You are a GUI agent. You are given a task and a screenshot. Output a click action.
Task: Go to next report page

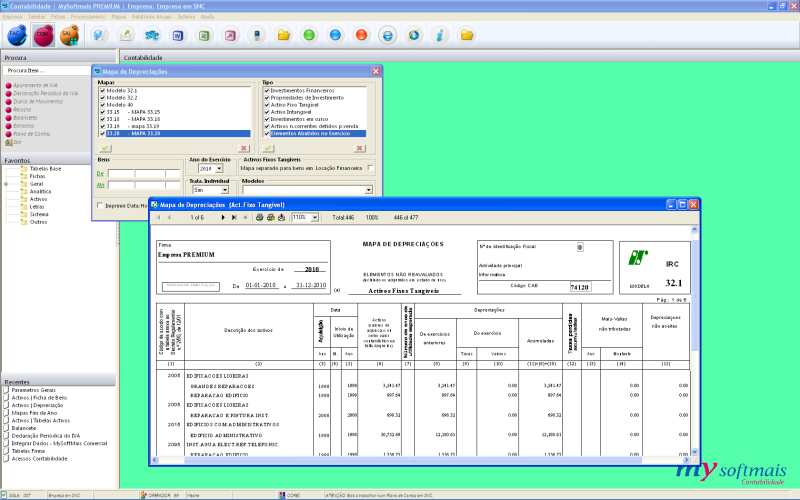point(223,217)
